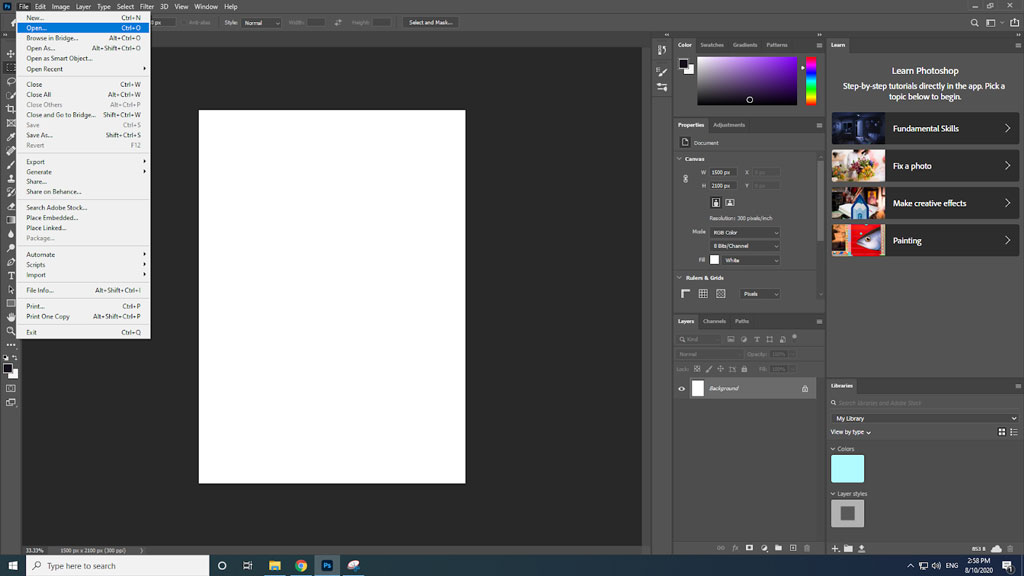Click the light blue library color swatch
The width and height of the screenshot is (1024, 576).
tap(847, 469)
